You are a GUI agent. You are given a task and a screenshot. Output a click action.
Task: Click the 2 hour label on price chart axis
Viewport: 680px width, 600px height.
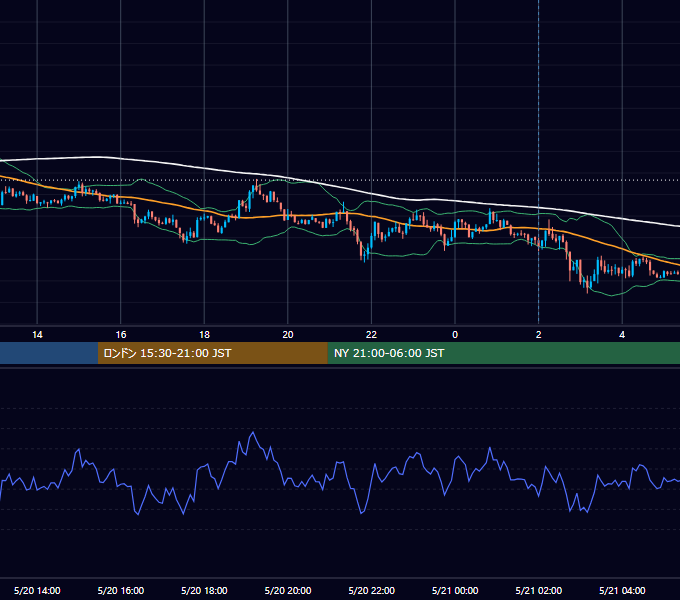click(539, 335)
